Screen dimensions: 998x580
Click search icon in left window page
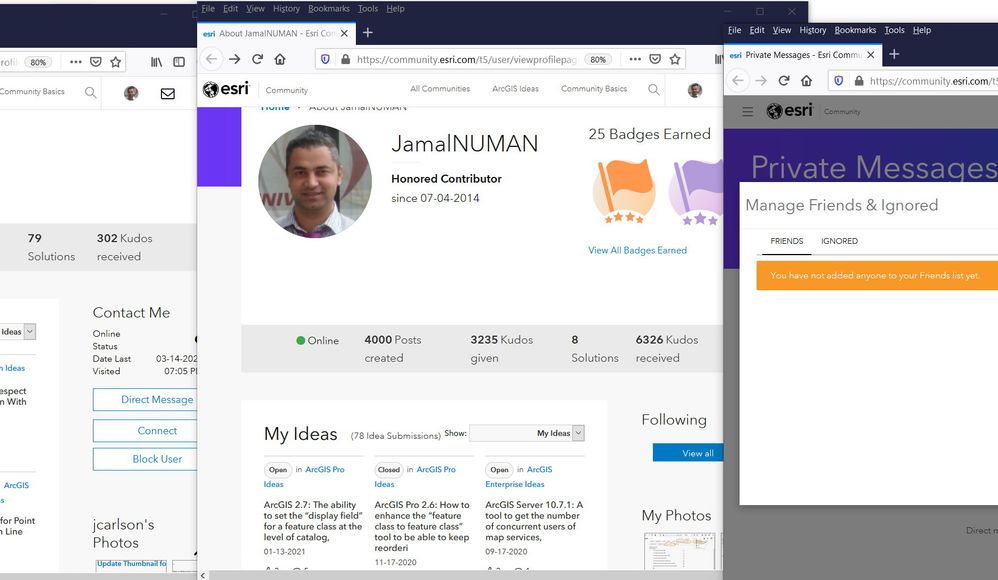pyautogui.click(x=90, y=93)
